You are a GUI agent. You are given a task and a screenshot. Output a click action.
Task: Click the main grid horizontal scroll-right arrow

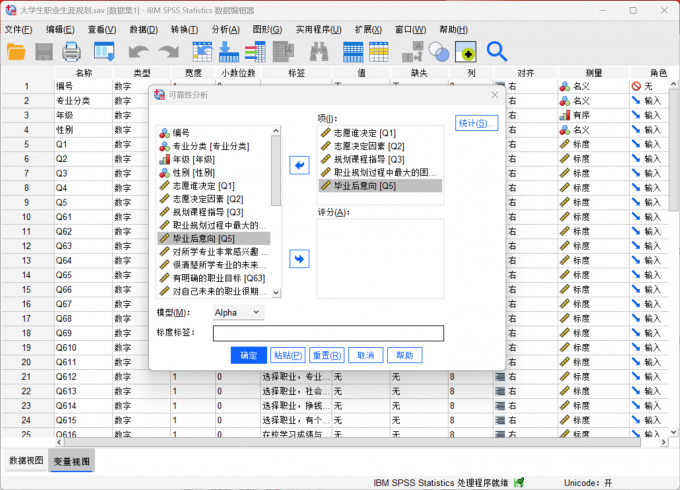(664, 442)
